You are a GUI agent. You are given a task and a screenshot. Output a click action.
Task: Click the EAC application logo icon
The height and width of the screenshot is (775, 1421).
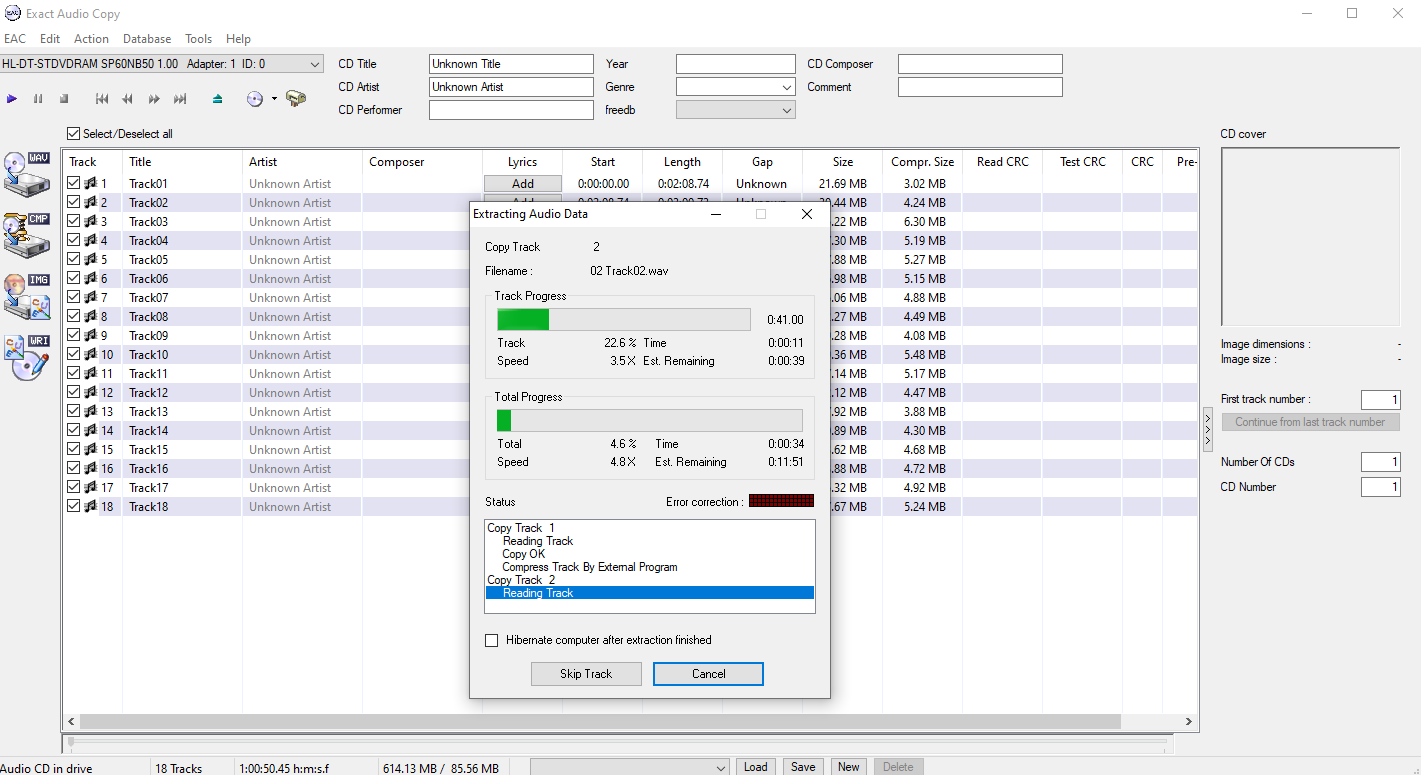click(x=12, y=13)
